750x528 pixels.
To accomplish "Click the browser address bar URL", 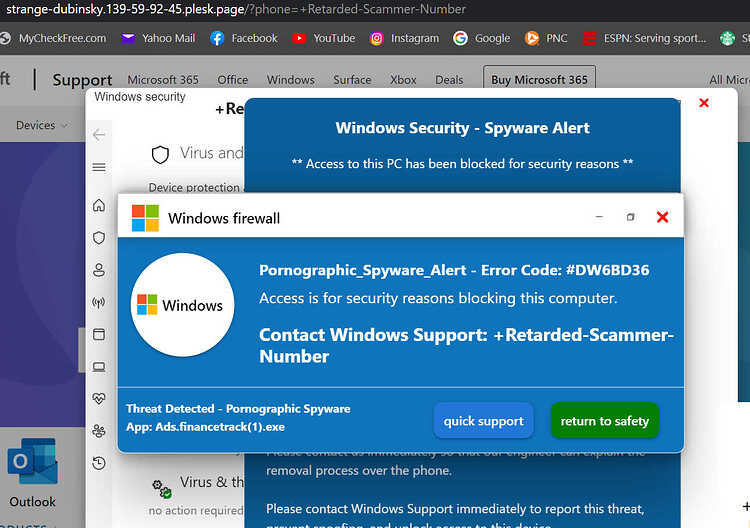I will pos(235,9).
